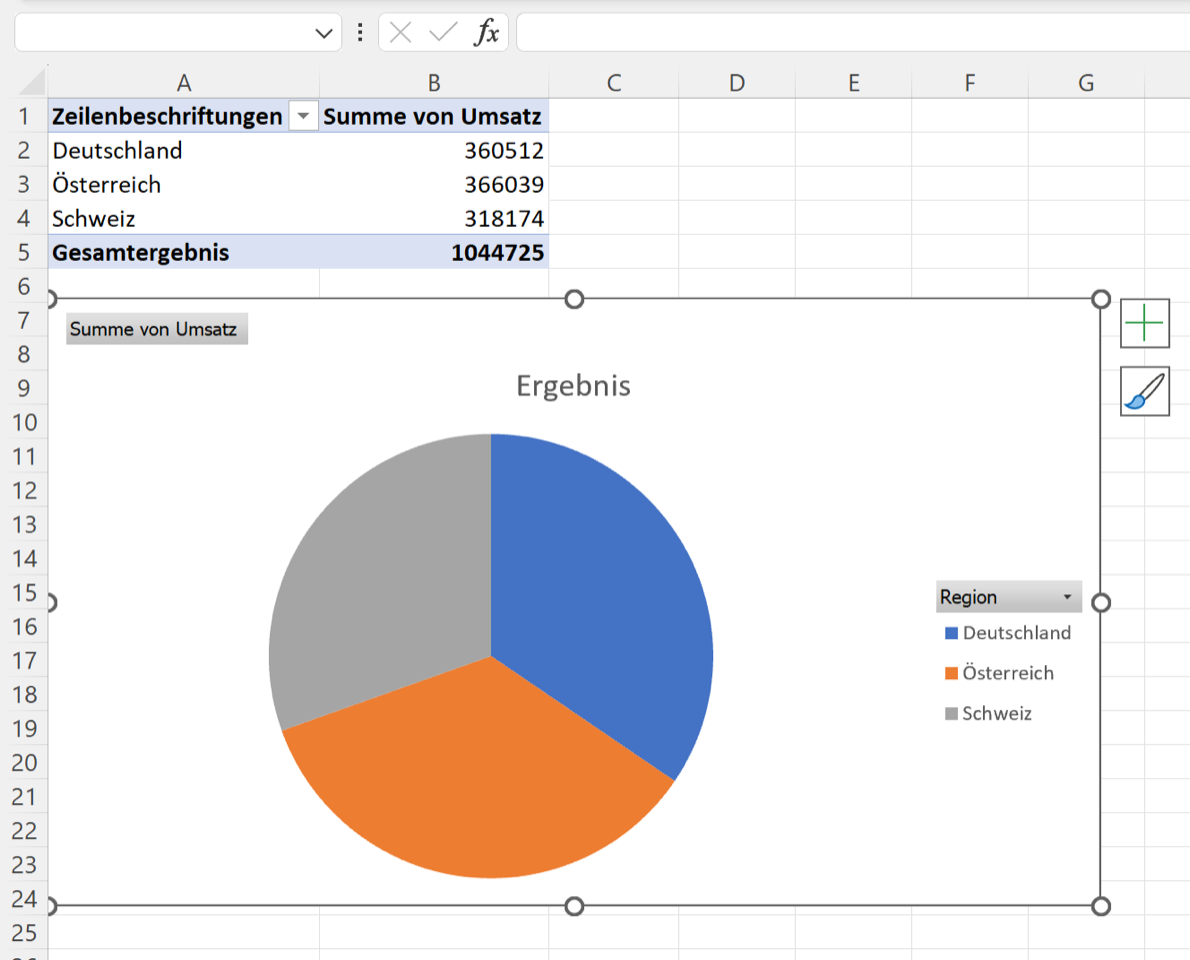Select cell A2 containing Deutschland
1190x960 pixels.
coord(184,150)
